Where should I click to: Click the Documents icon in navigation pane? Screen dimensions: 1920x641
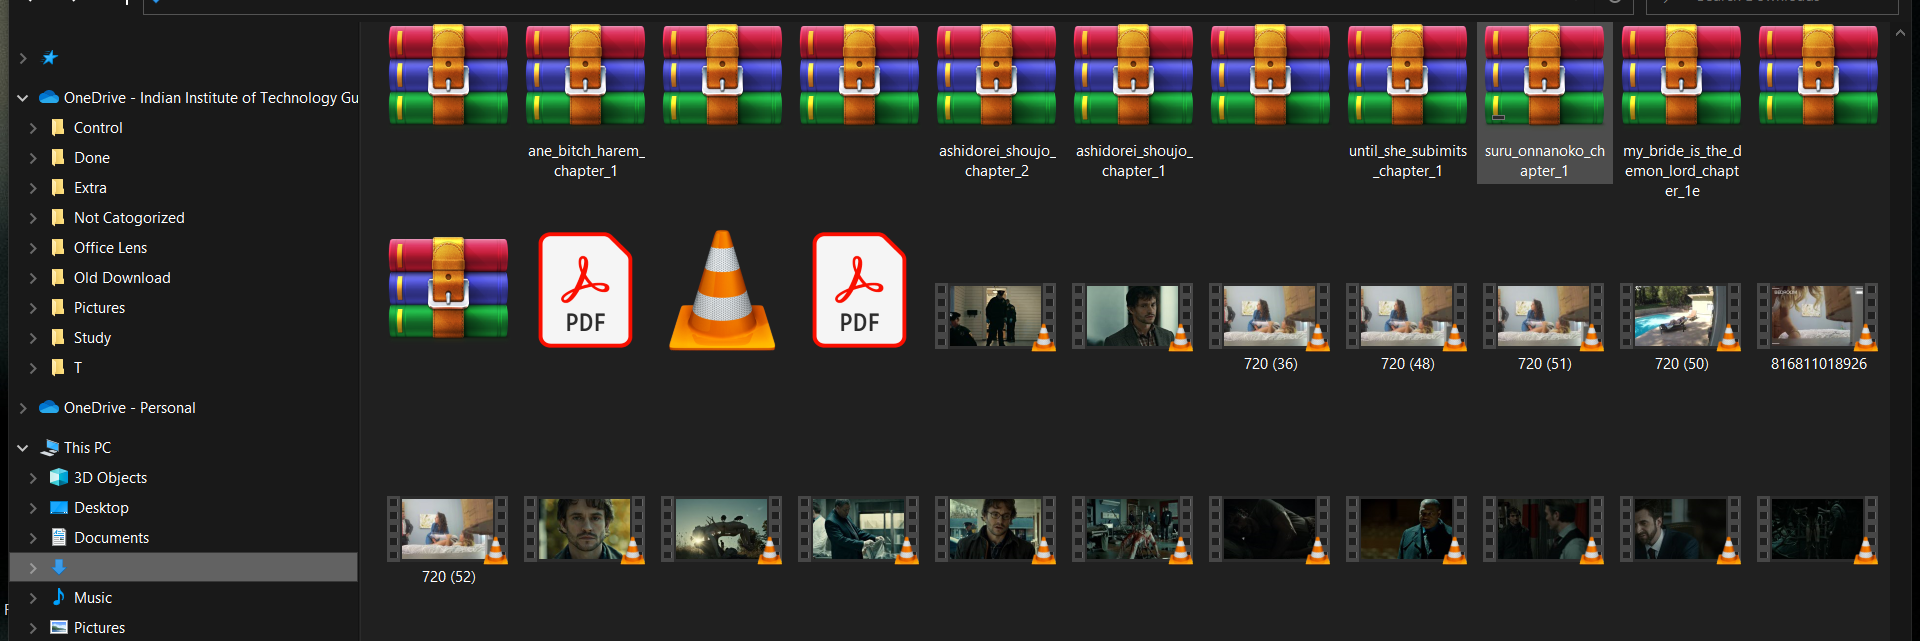pyautogui.click(x=59, y=537)
